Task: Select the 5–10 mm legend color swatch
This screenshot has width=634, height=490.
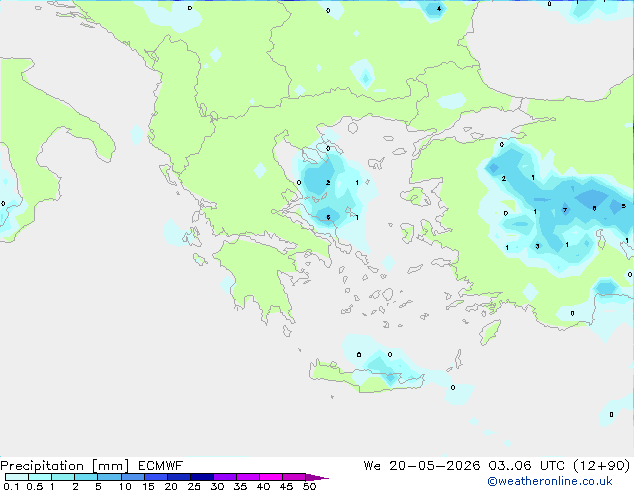Action: point(109,477)
